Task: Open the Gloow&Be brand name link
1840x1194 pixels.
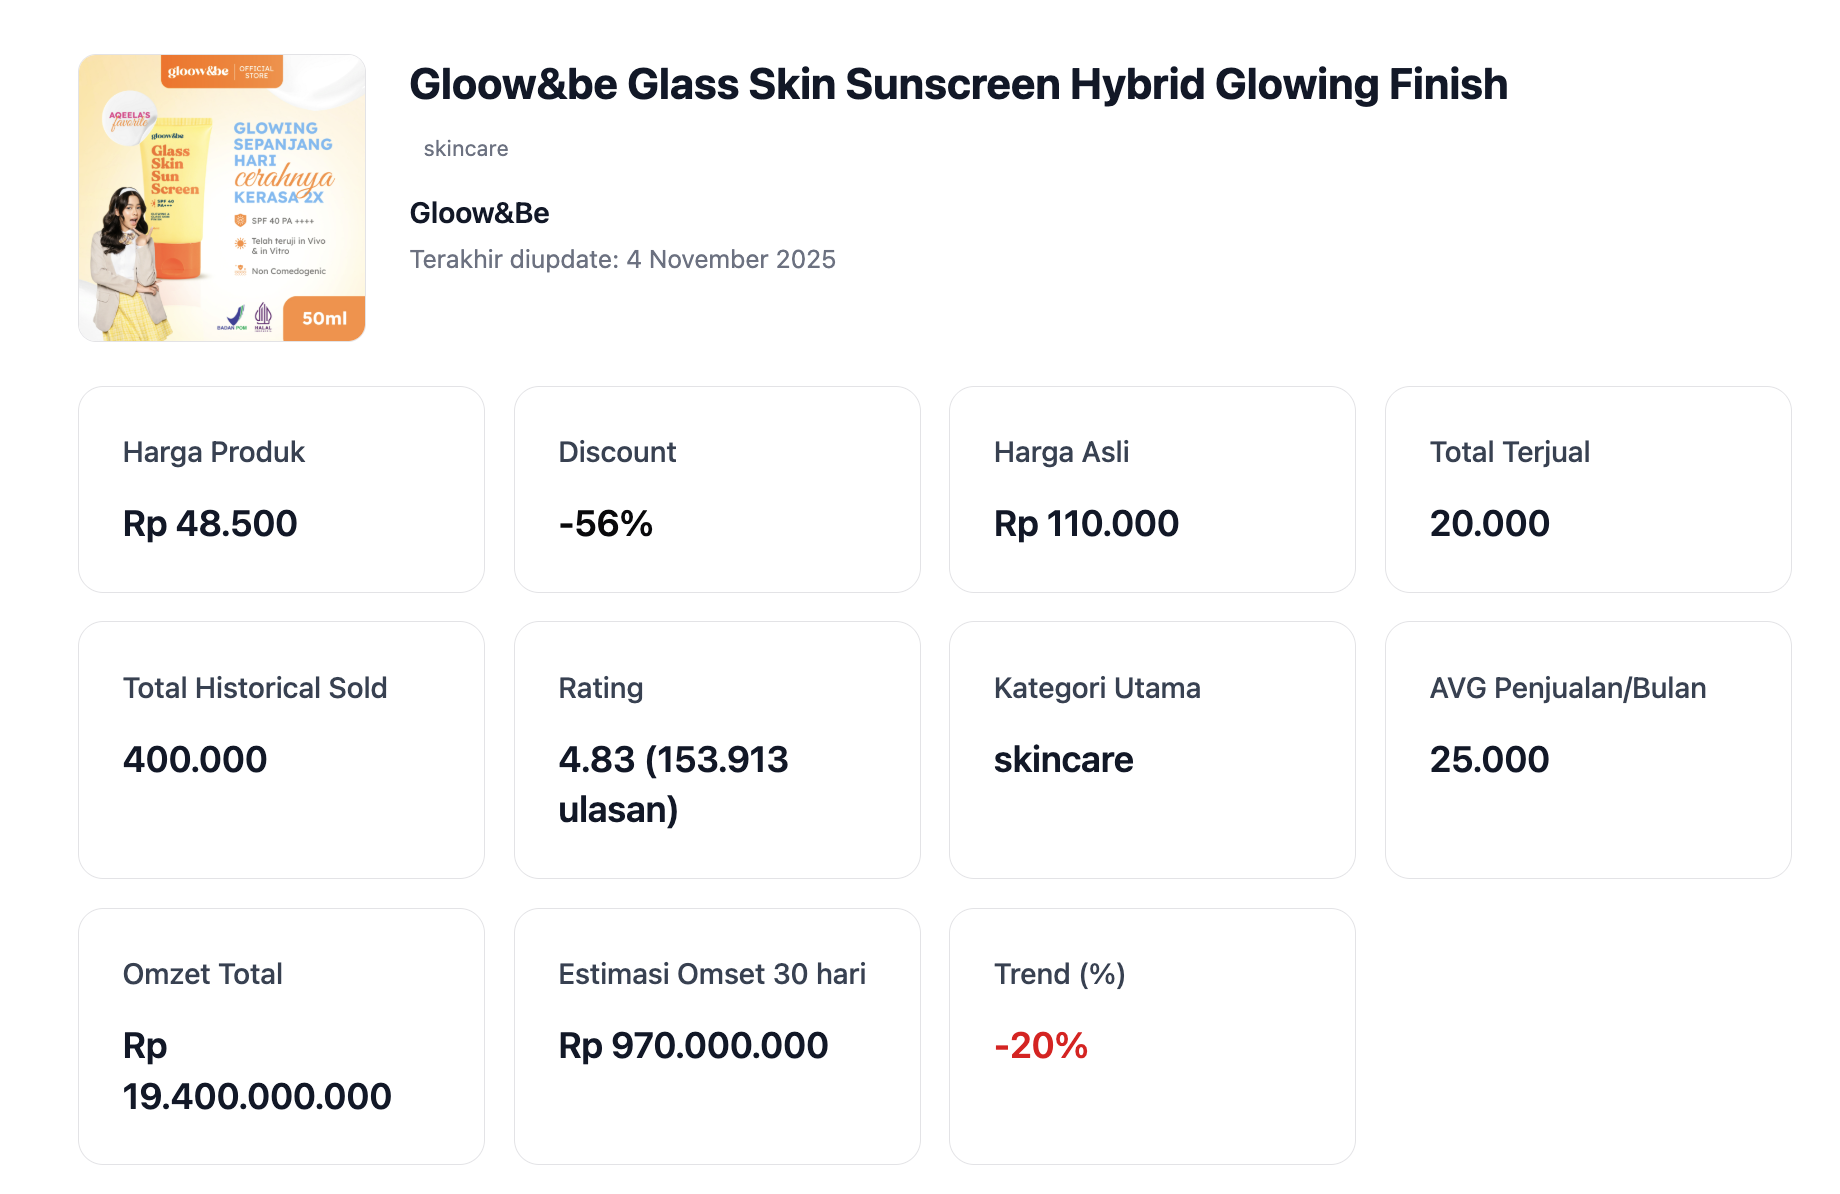Action: (x=479, y=213)
